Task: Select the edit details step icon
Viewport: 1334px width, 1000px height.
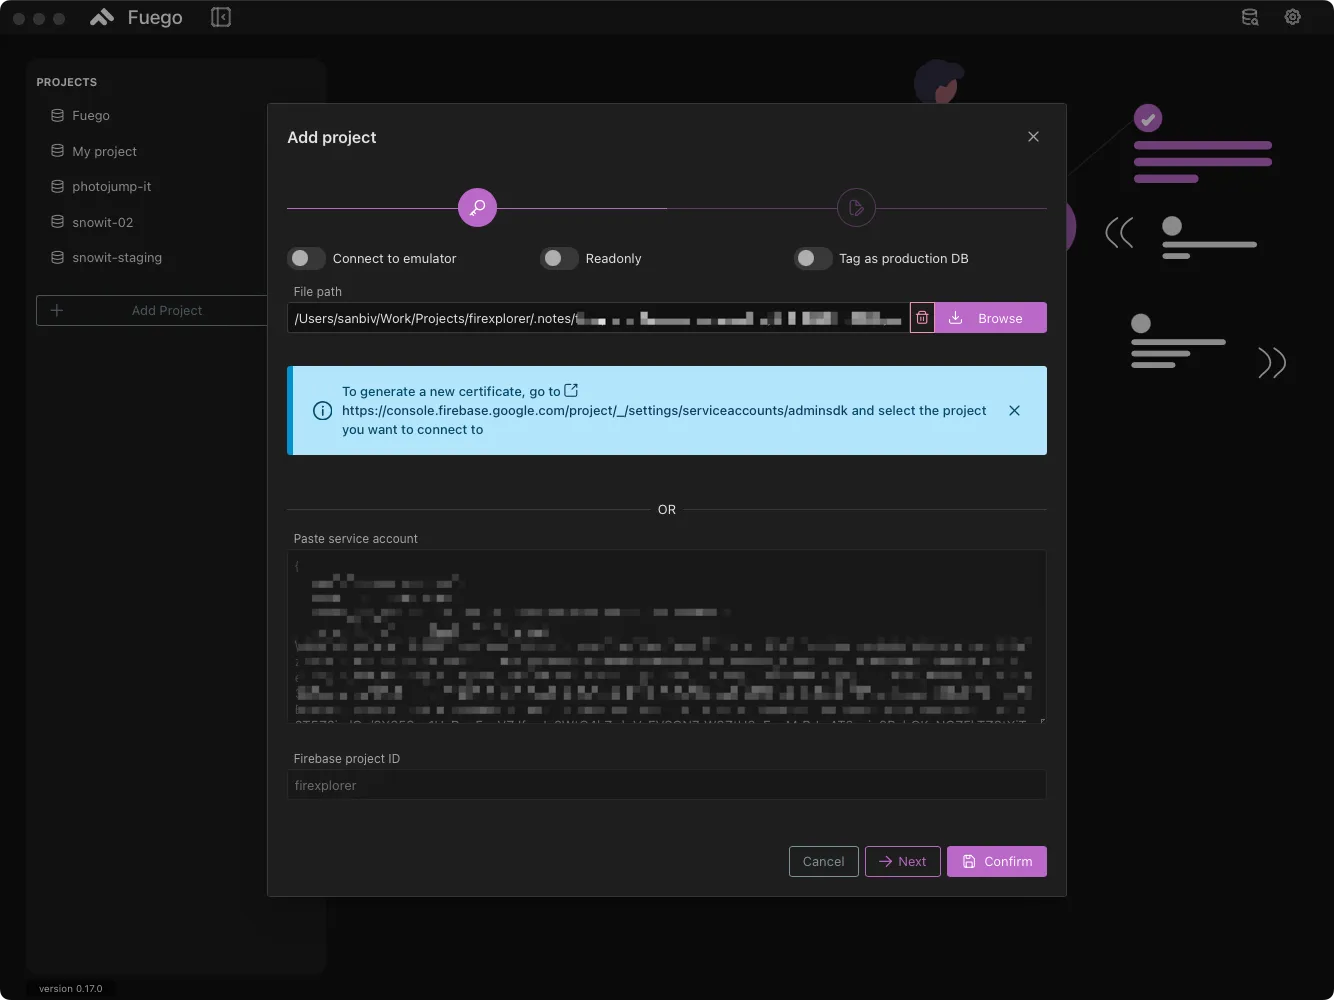Action: [856, 208]
